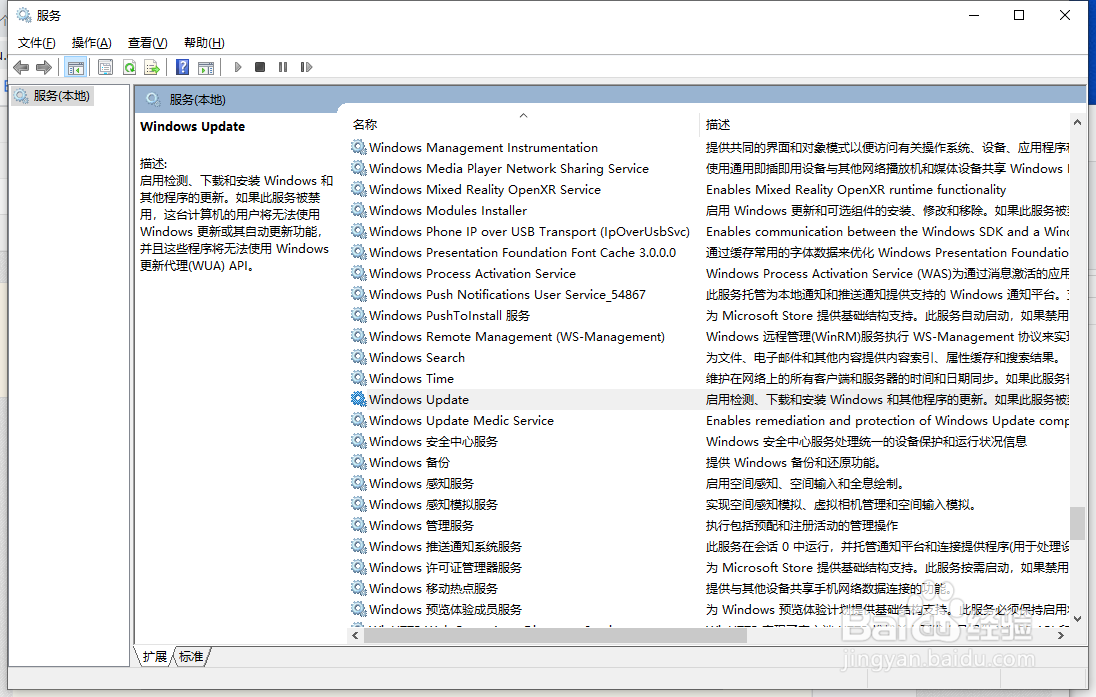Viewport: 1096px width, 697px height.
Task: Select Windows Push Notifications User Service_54867
Action: (507, 294)
